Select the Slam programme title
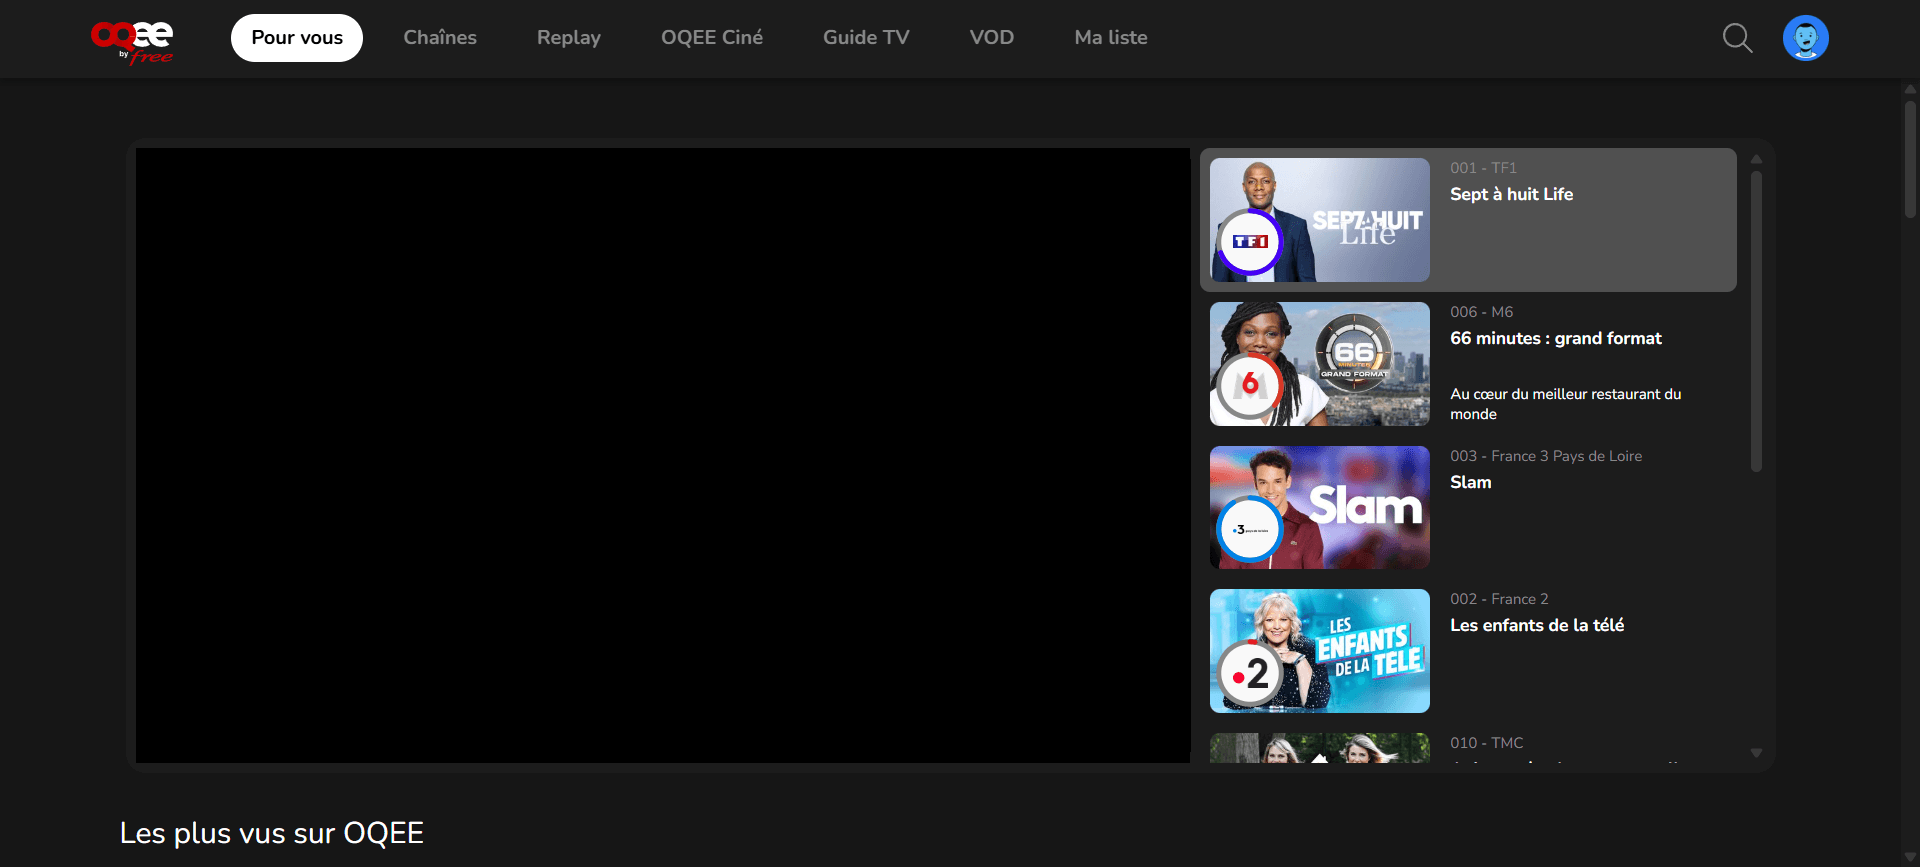 click(x=1471, y=482)
